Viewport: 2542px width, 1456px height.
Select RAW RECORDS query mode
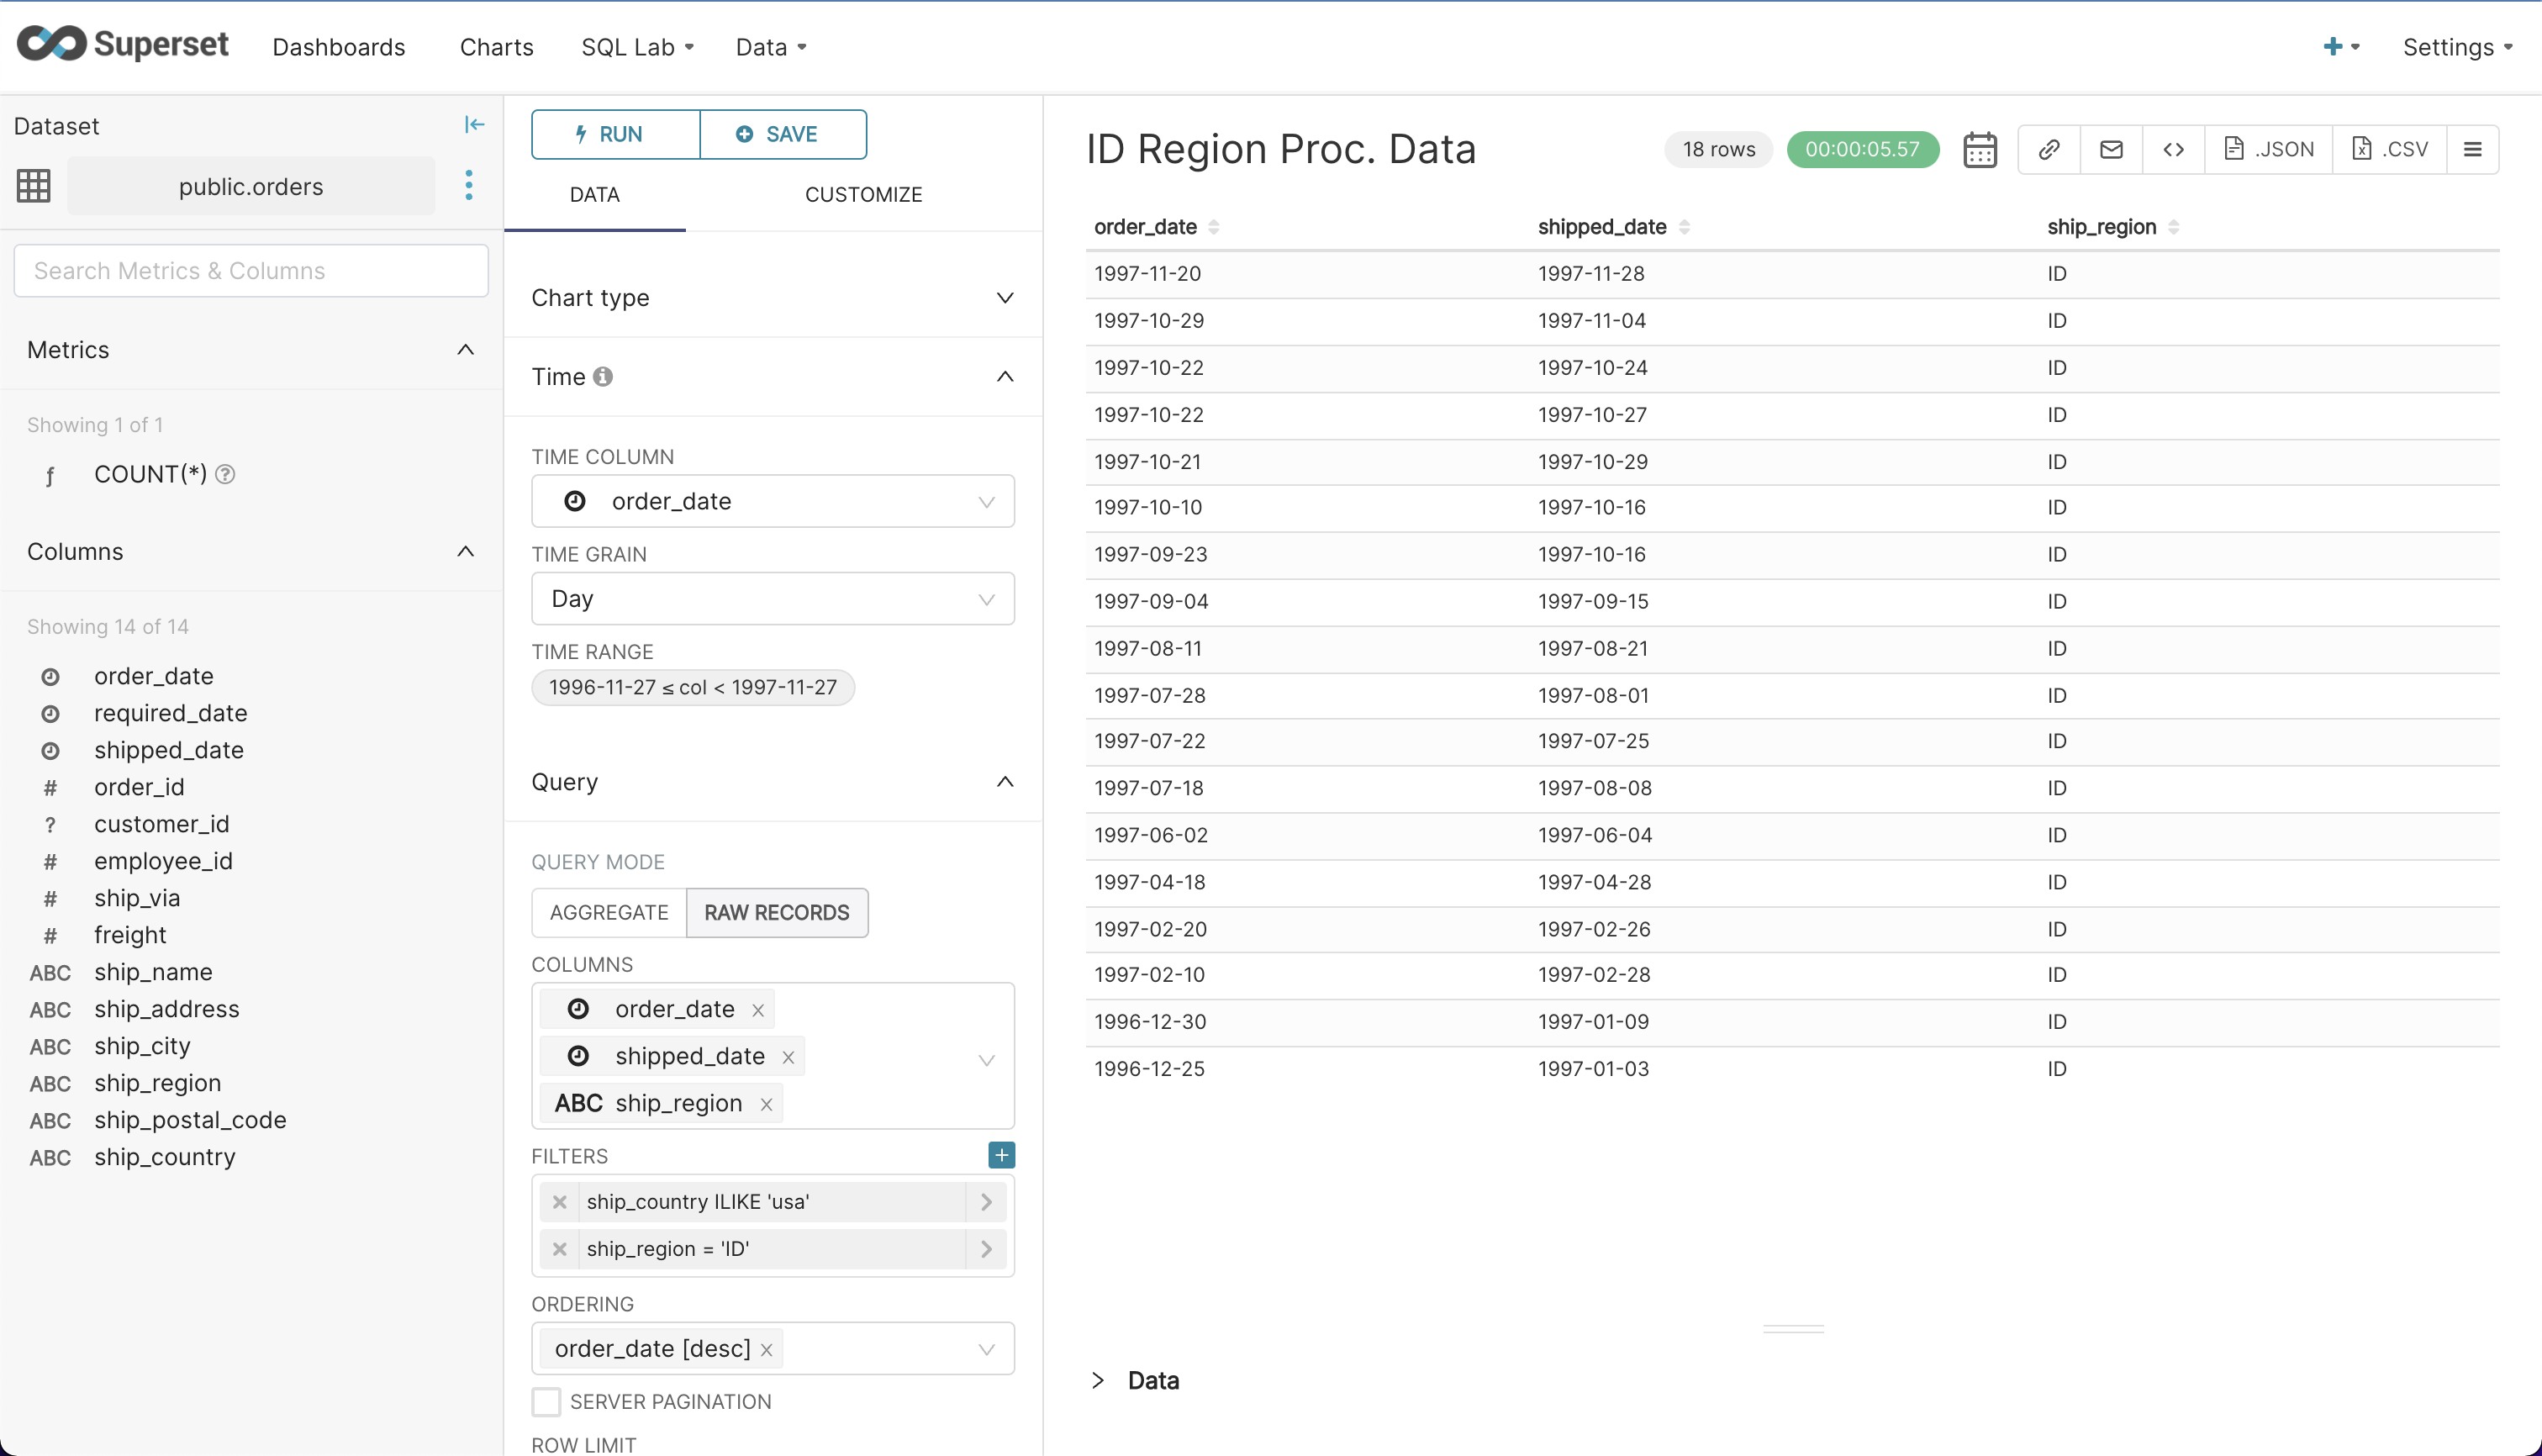click(777, 912)
